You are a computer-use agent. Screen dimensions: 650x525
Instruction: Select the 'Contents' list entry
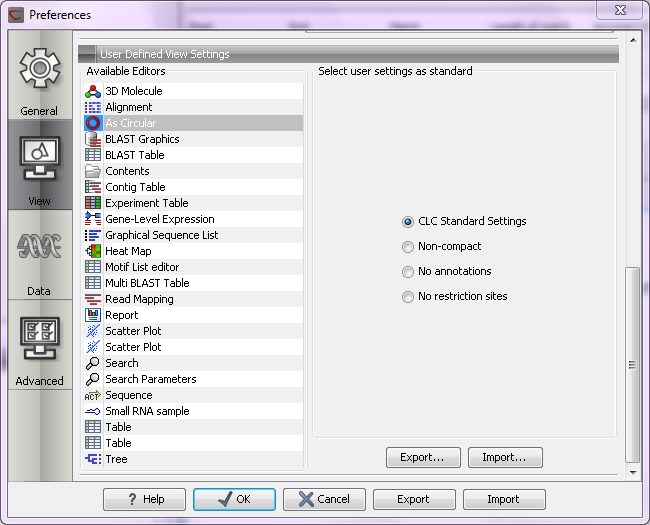[194, 171]
